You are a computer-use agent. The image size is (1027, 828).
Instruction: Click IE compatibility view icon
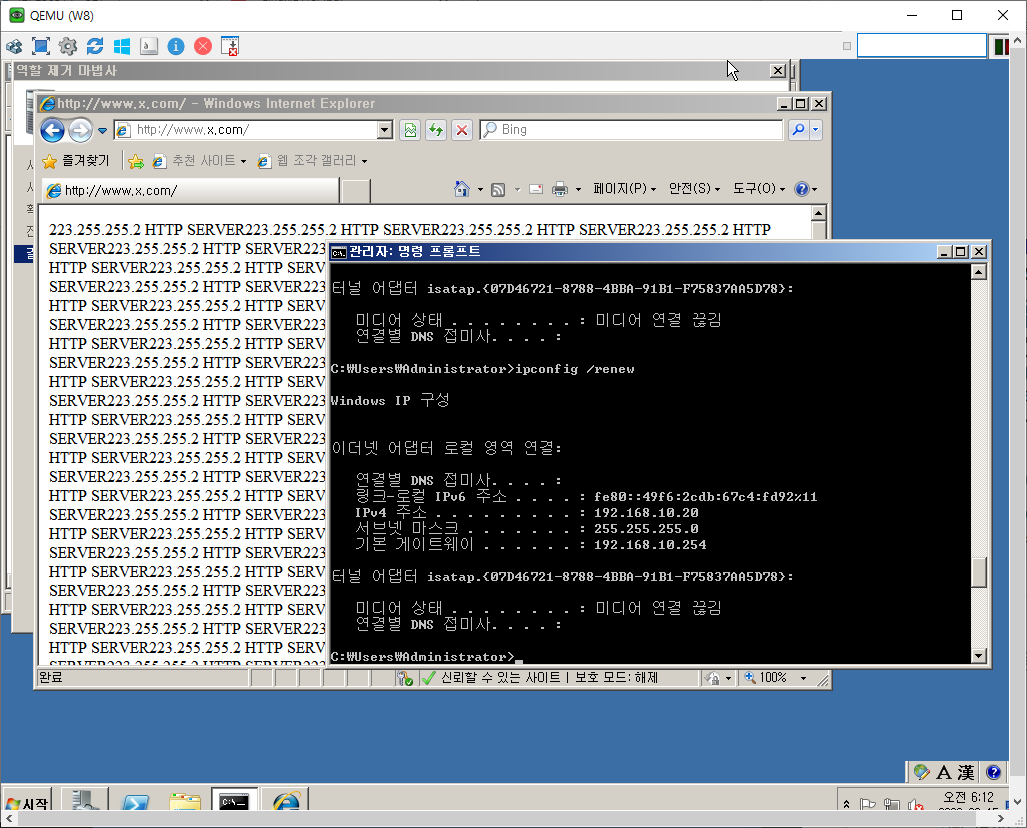tap(410, 130)
